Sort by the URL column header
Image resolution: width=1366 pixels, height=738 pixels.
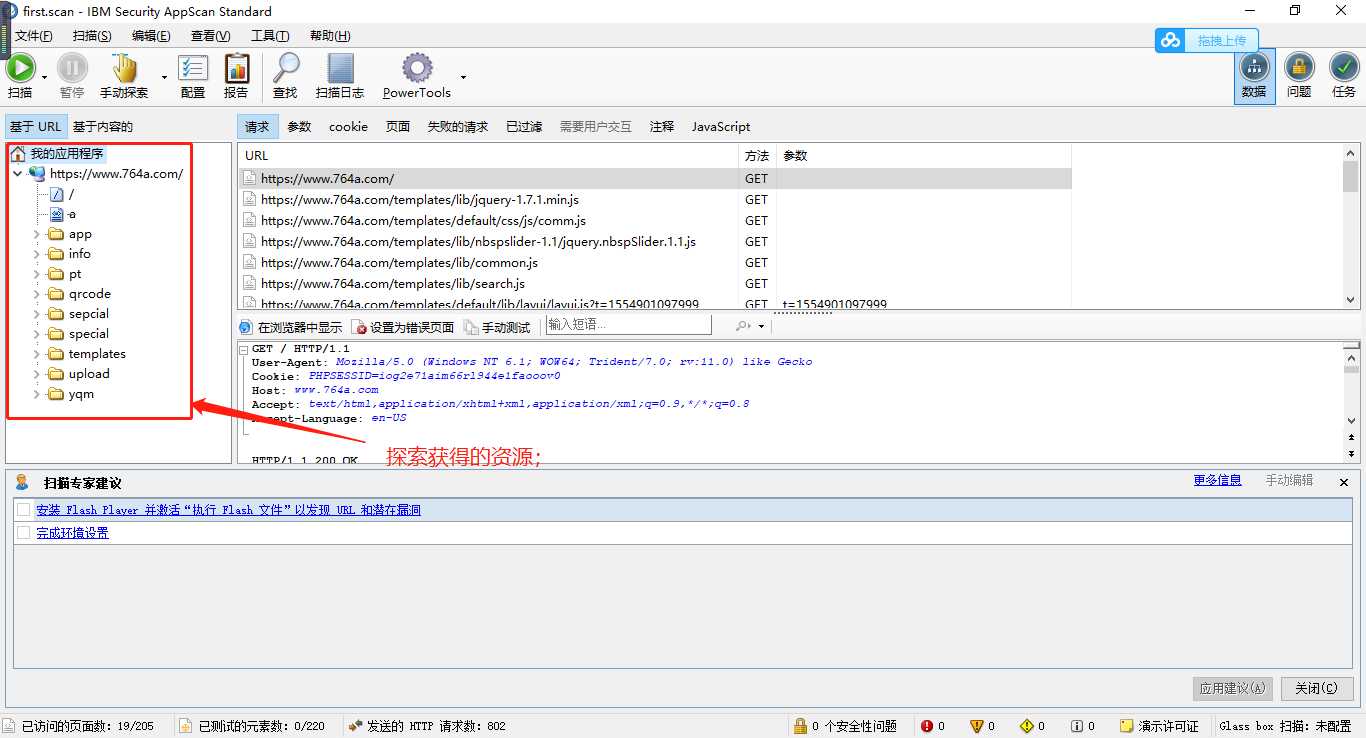point(488,156)
